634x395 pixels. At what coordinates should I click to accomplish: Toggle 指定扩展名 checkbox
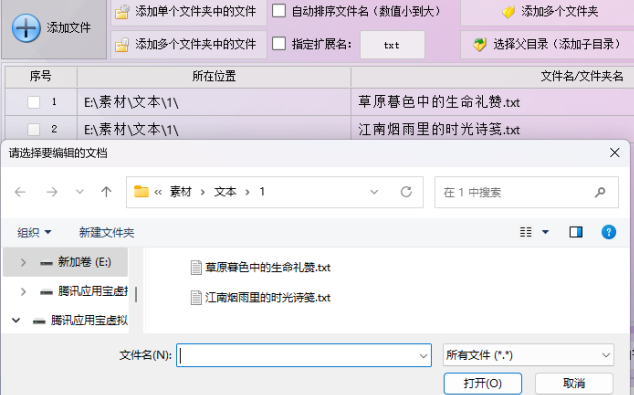(279, 43)
